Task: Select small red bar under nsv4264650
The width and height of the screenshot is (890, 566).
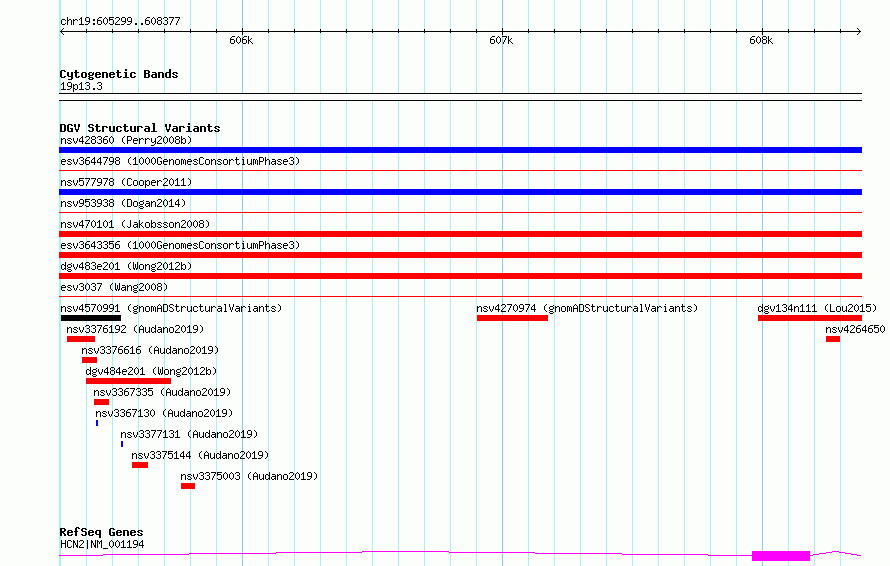Action: [x=833, y=339]
